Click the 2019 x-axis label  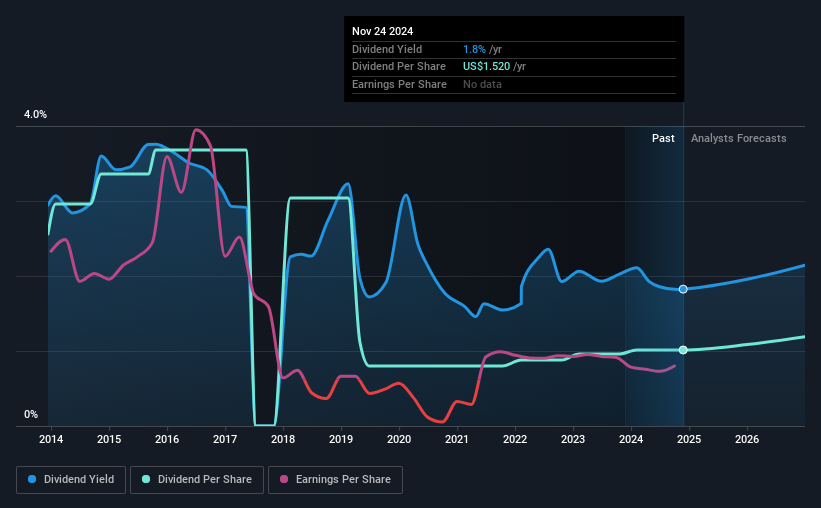[341, 439]
